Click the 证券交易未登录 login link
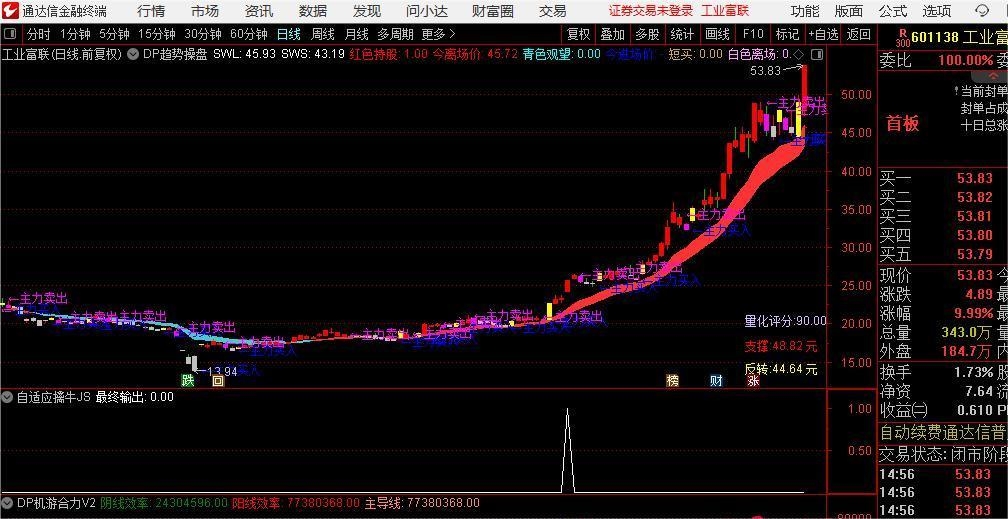The image size is (1008, 519). (651, 11)
